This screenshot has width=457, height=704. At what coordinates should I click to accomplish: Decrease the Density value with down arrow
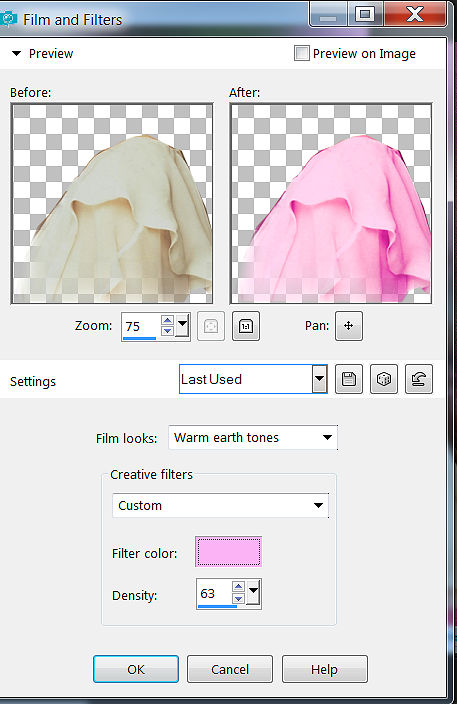click(238, 598)
